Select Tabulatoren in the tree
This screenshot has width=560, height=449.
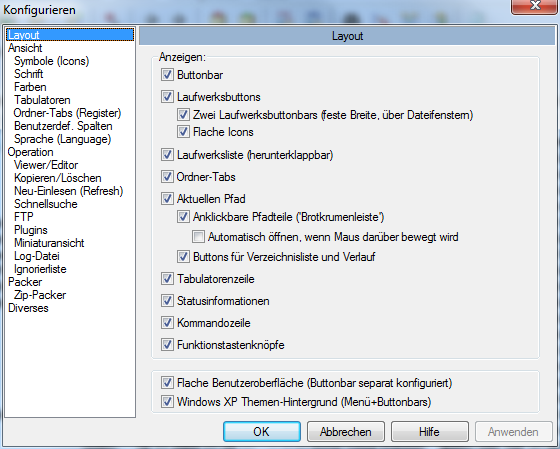[42, 100]
